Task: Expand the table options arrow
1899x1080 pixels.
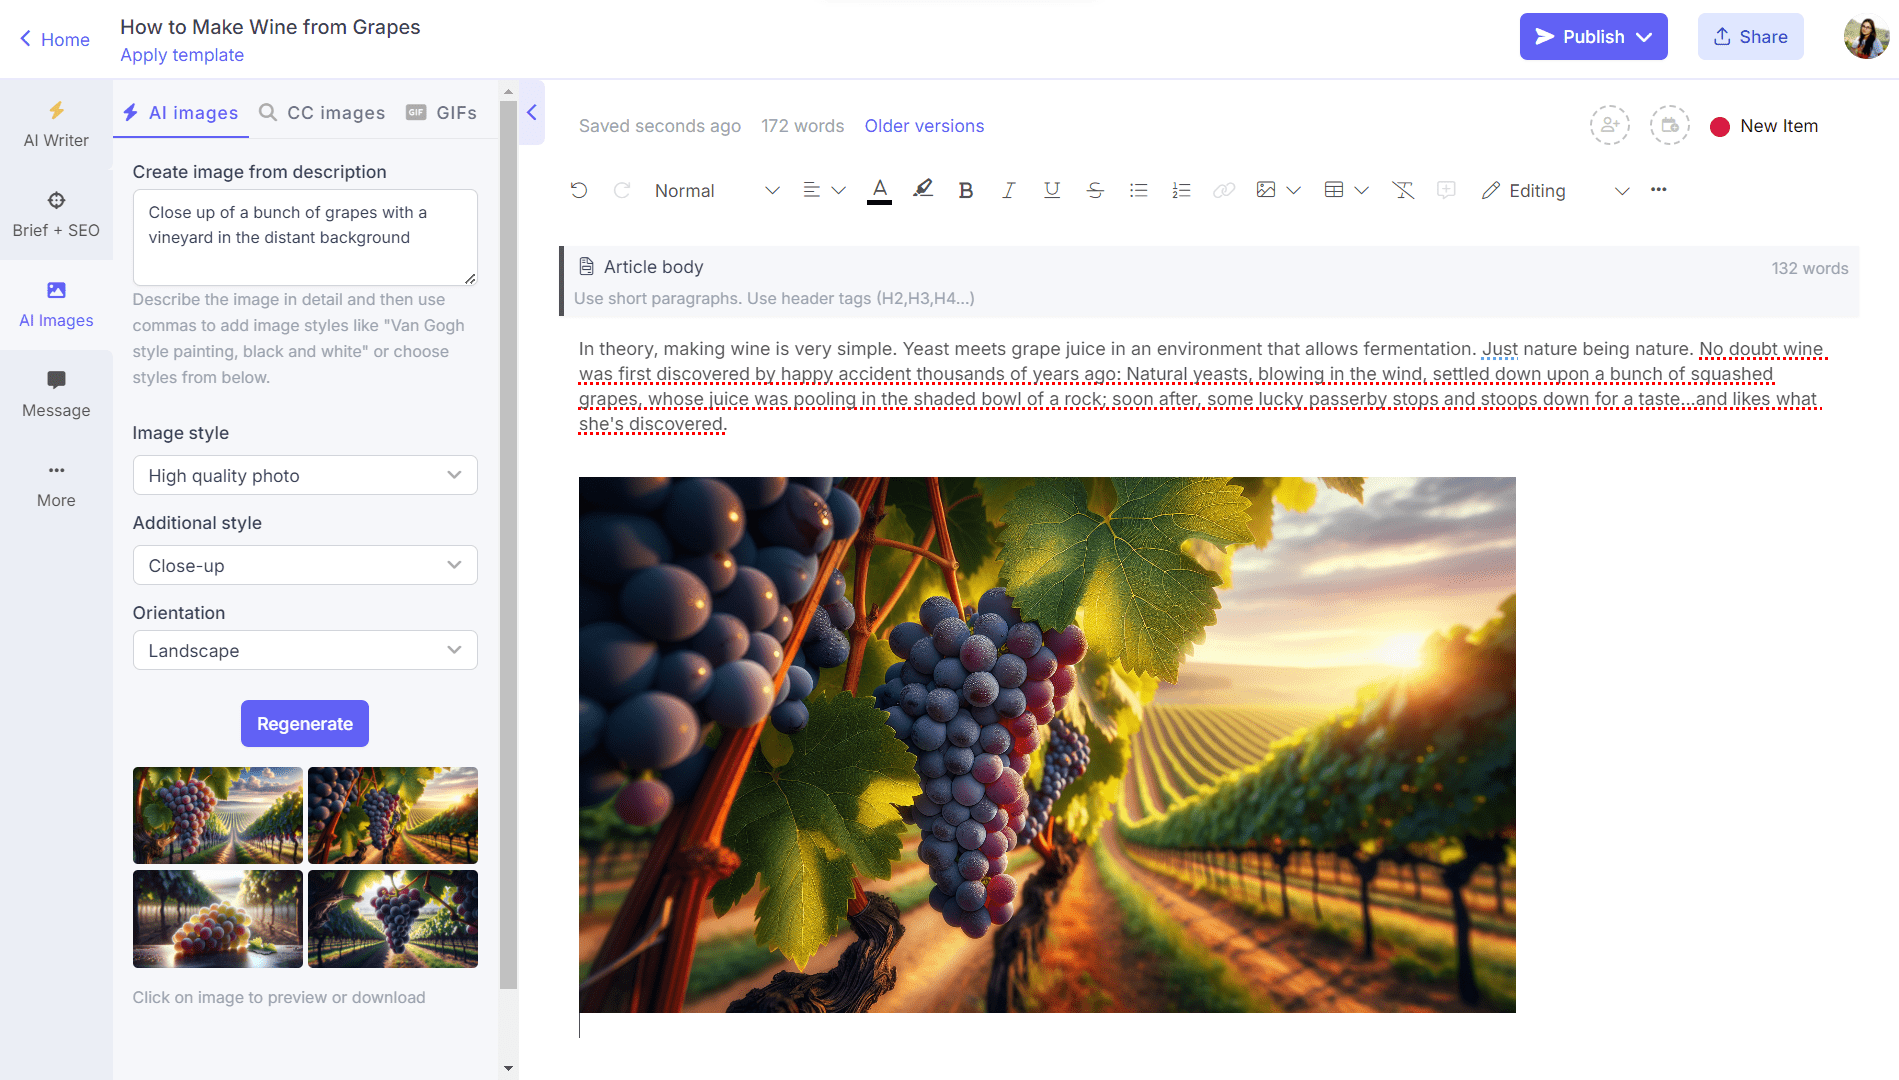Action: 1361,190
